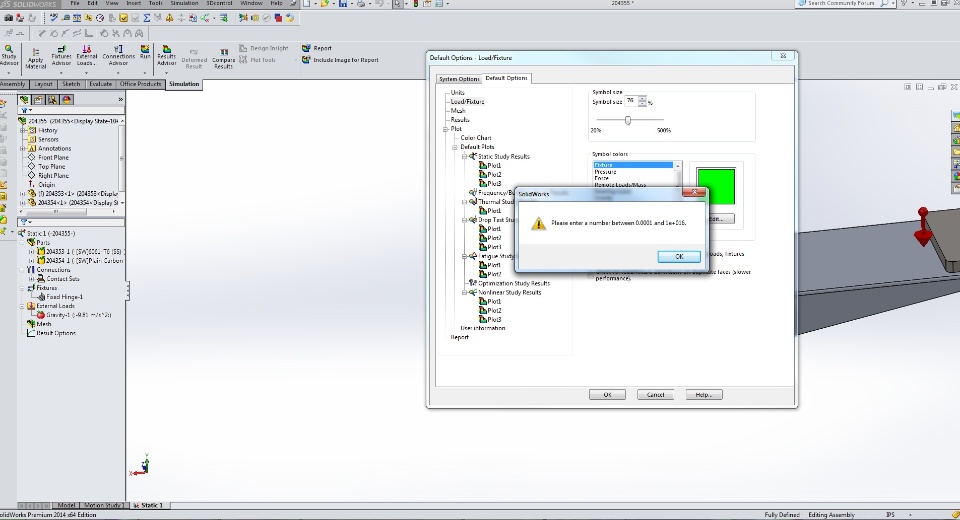This screenshot has height=520, width=960.
Task: Select Results in the options tree
Action: (x=460, y=120)
